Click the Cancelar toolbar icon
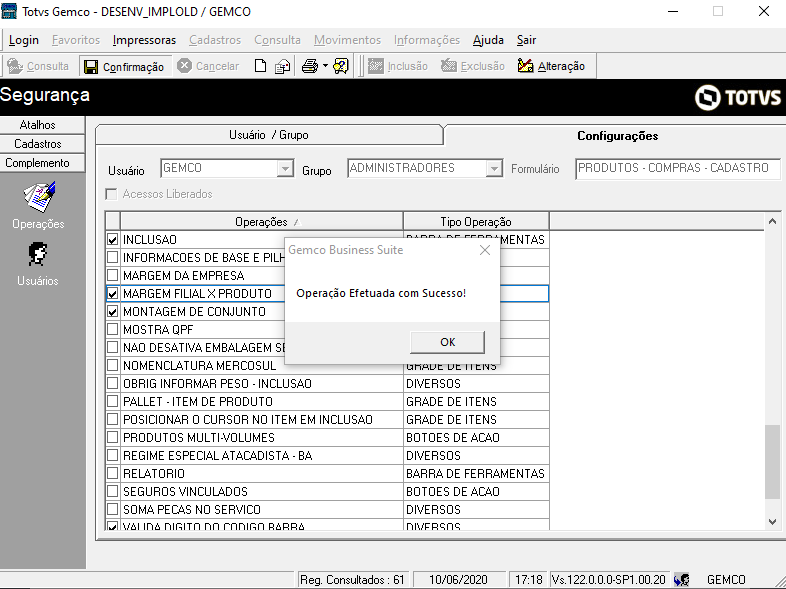 click(x=184, y=66)
